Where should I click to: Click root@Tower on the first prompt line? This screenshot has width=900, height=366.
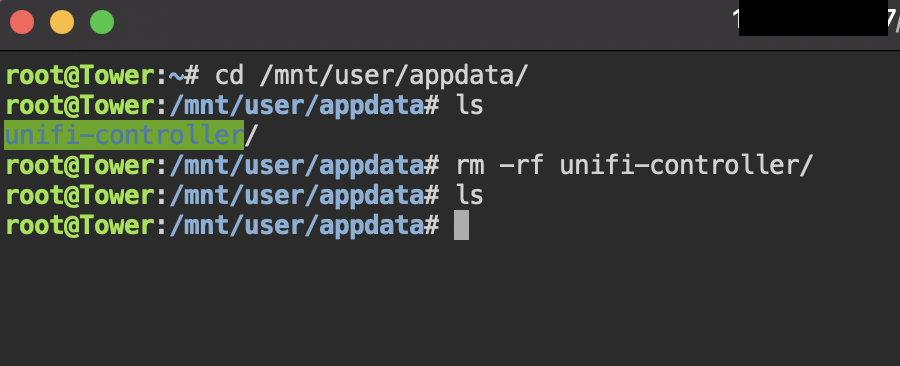pos(79,76)
